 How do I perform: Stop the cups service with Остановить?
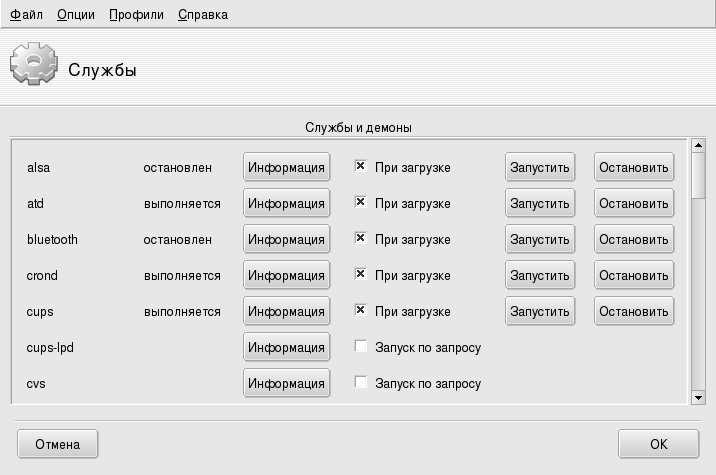coord(633,312)
